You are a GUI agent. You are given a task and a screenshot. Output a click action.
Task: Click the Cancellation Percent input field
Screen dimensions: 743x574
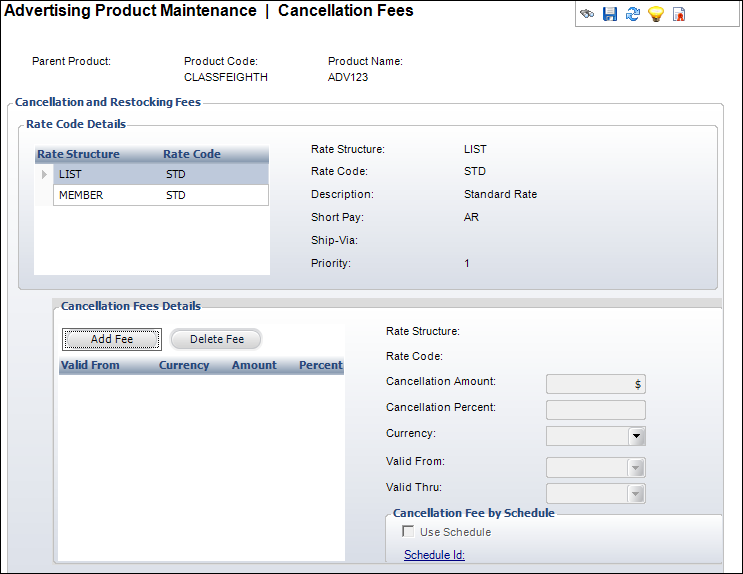[x=595, y=410]
